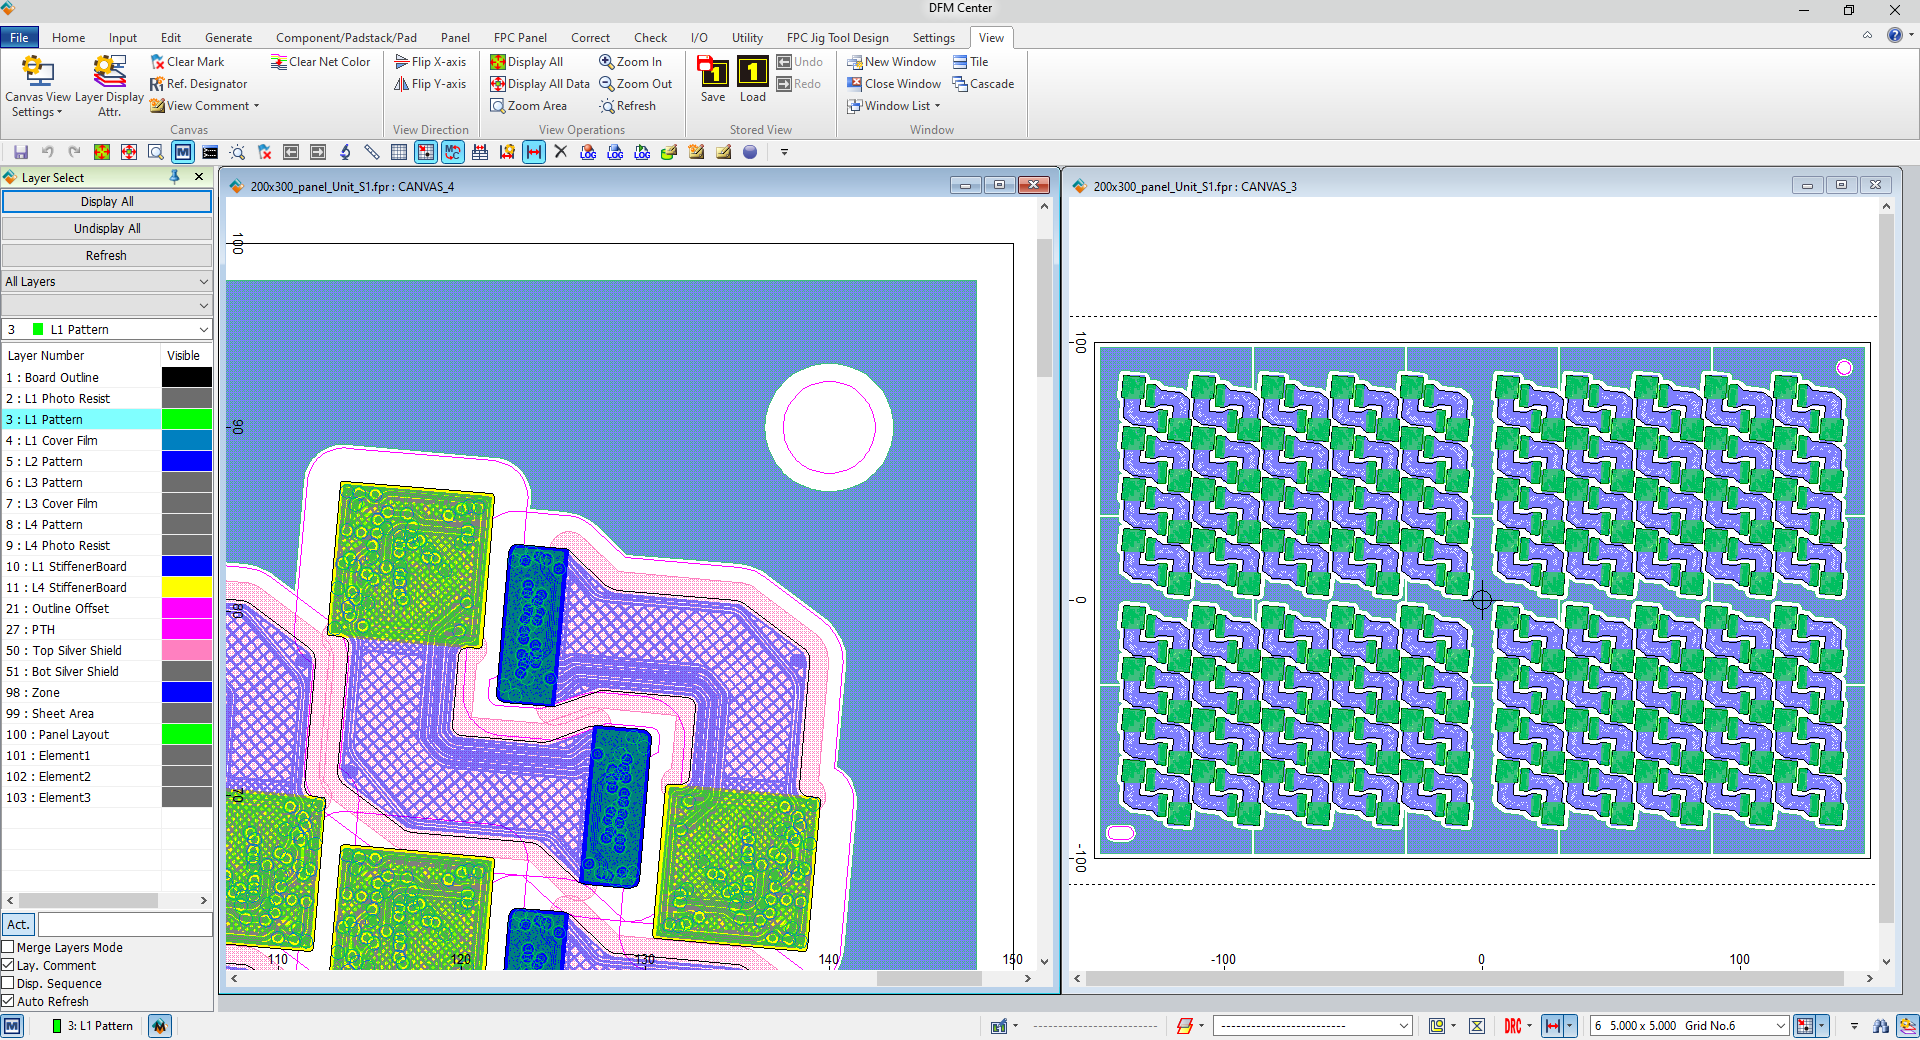Flip view along X-axis
The width and height of the screenshot is (1920, 1040).
[x=430, y=62]
